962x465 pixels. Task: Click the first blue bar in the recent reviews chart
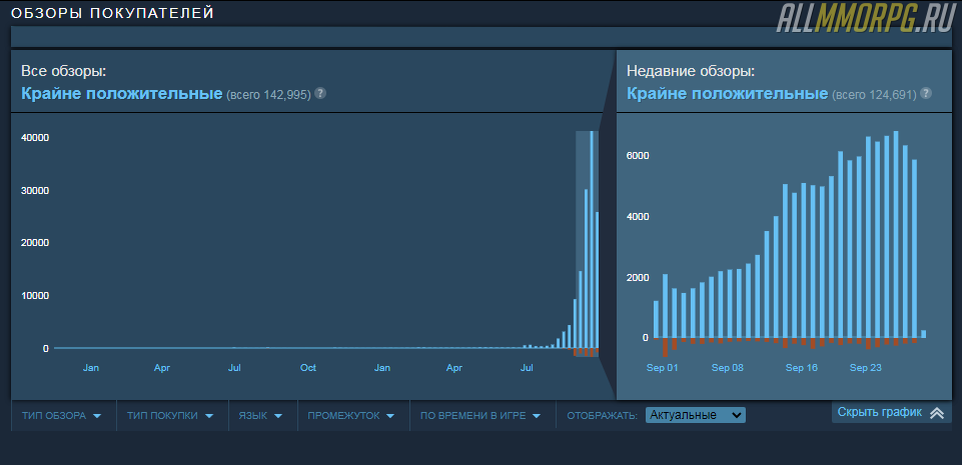coord(656,319)
